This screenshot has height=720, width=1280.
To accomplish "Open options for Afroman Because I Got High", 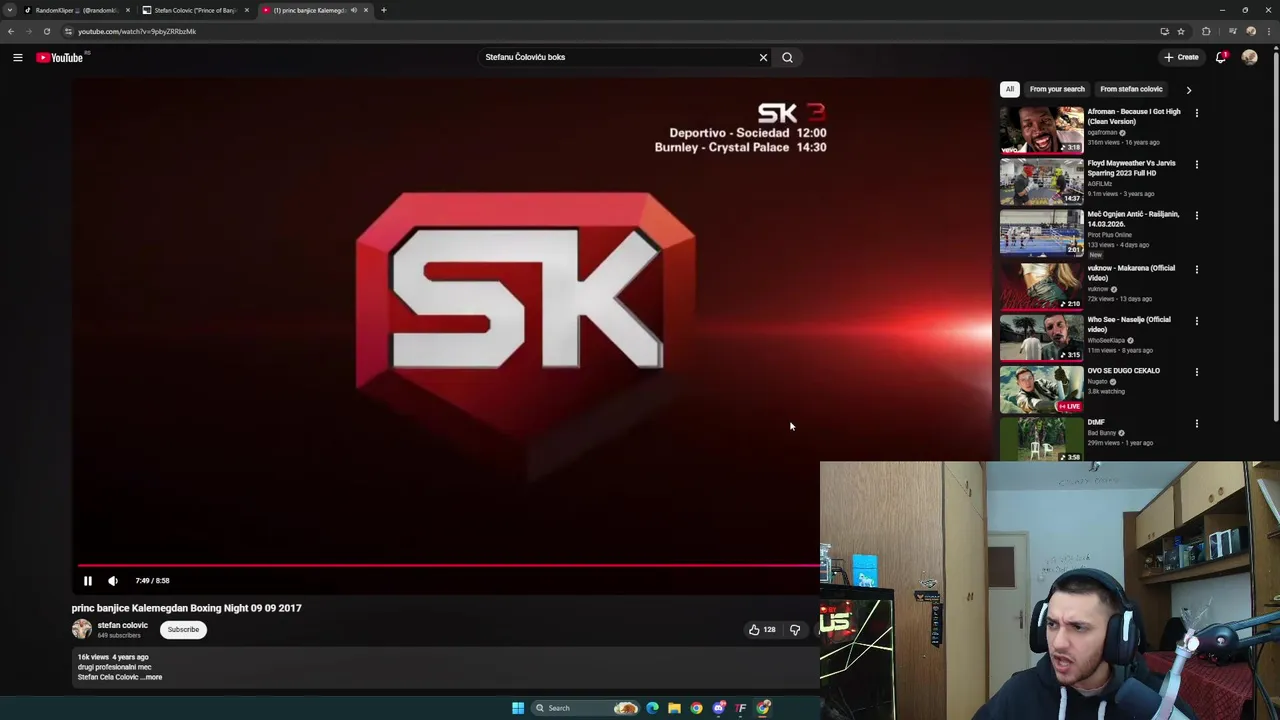I will (1196, 113).
